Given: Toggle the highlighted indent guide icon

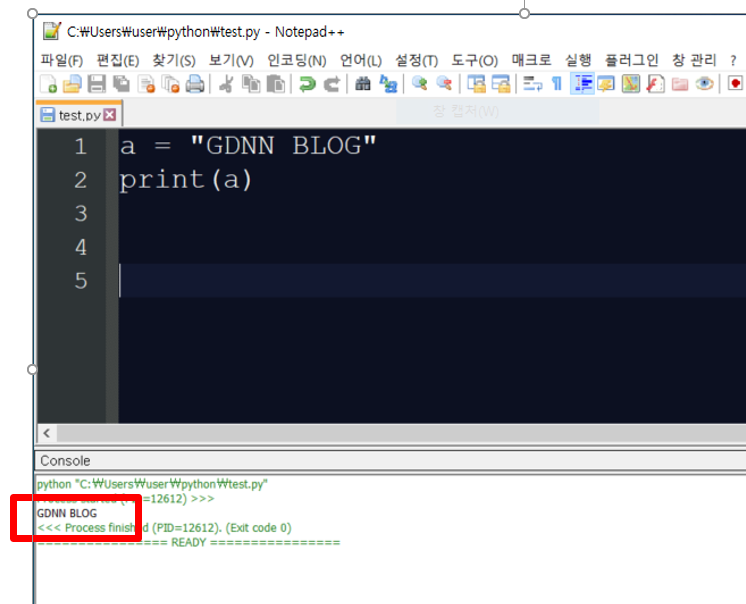Looking at the screenshot, I should (582, 84).
